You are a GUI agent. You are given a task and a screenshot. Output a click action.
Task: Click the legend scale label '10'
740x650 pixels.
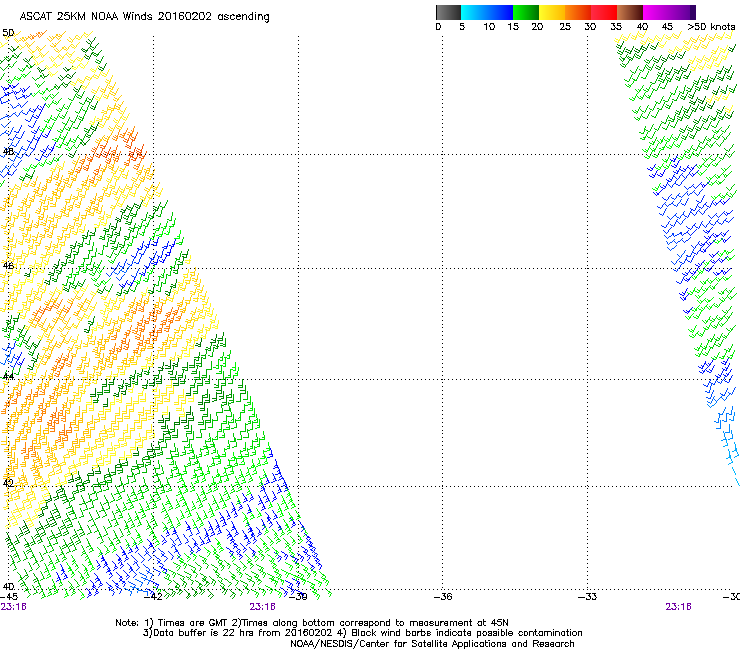[489, 27]
